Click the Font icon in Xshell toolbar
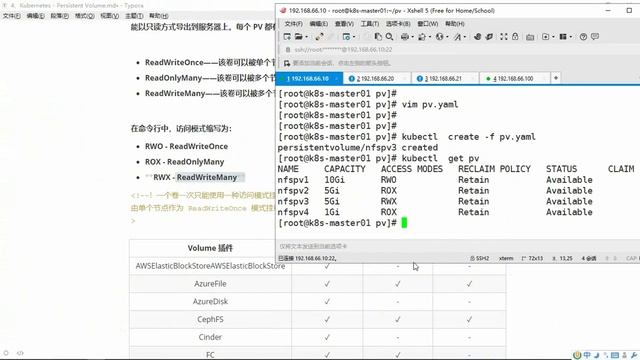The height and width of the screenshot is (360, 640). point(457,37)
